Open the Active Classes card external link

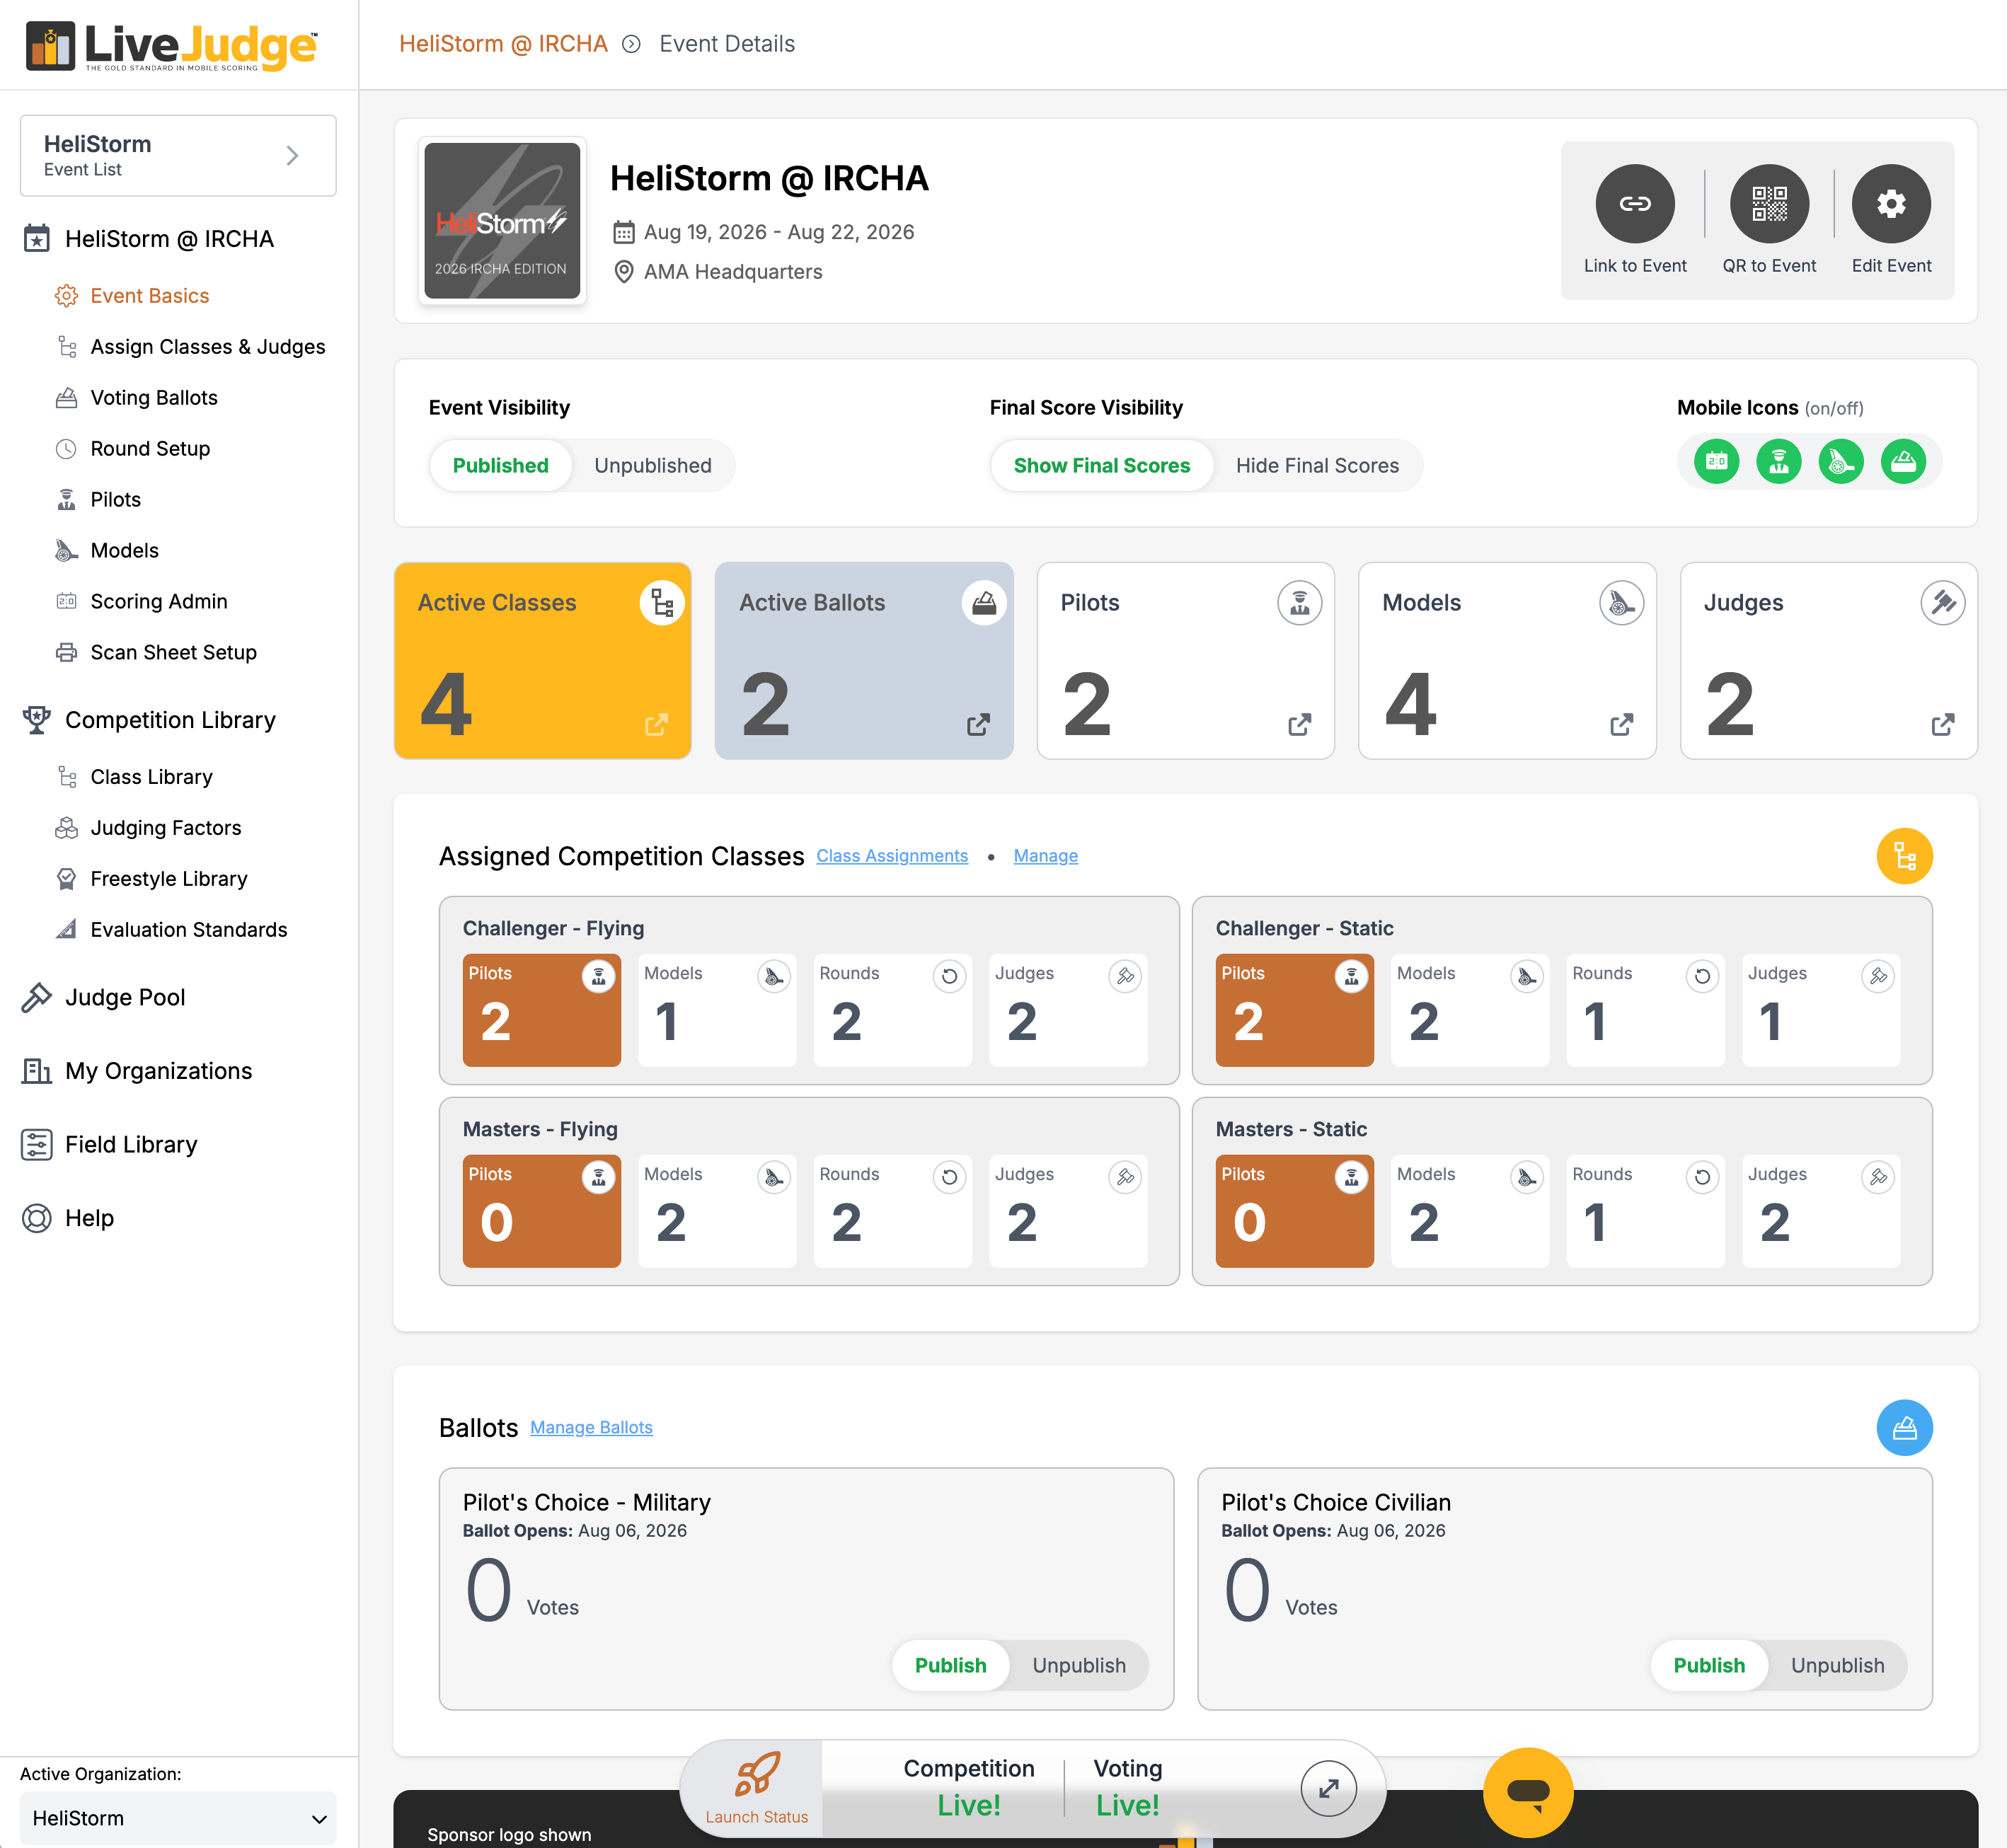coord(656,724)
